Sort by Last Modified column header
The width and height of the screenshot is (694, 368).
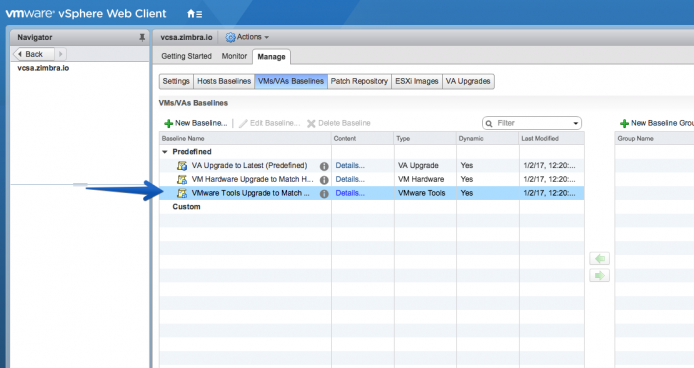click(551, 139)
